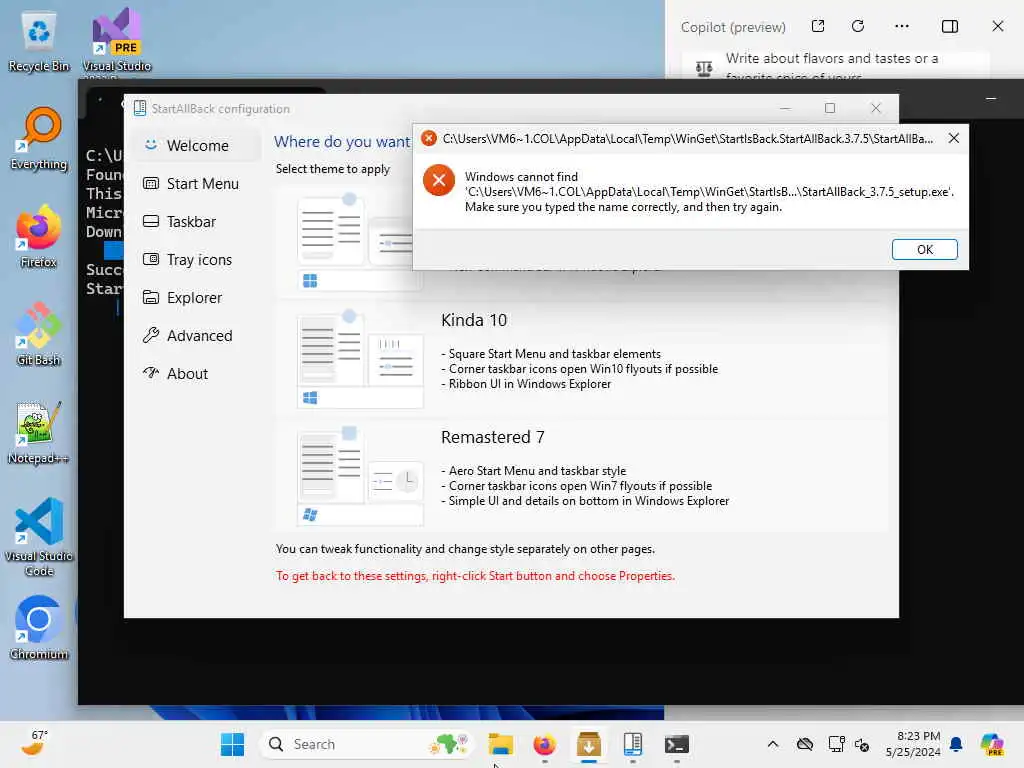Viewport: 1024px width, 768px height.
Task: Click the taskbar Search box
Action: point(366,744)
